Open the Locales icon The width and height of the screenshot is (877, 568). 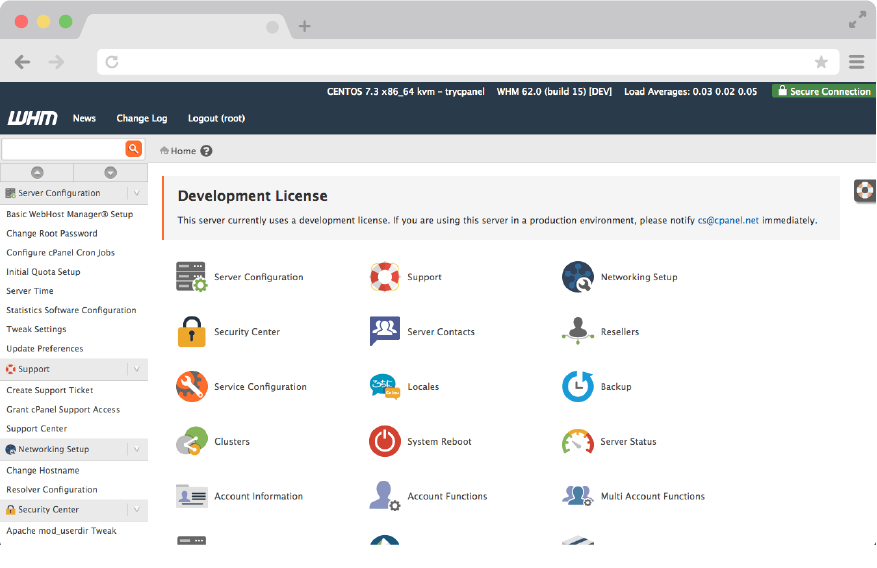click(x=385, y=386)
